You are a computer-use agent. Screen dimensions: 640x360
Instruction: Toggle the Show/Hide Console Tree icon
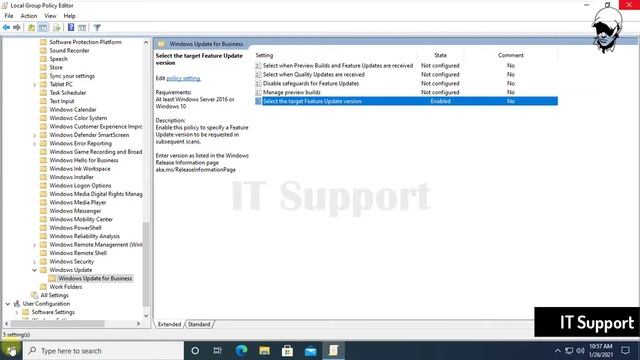tap(43, 27)
